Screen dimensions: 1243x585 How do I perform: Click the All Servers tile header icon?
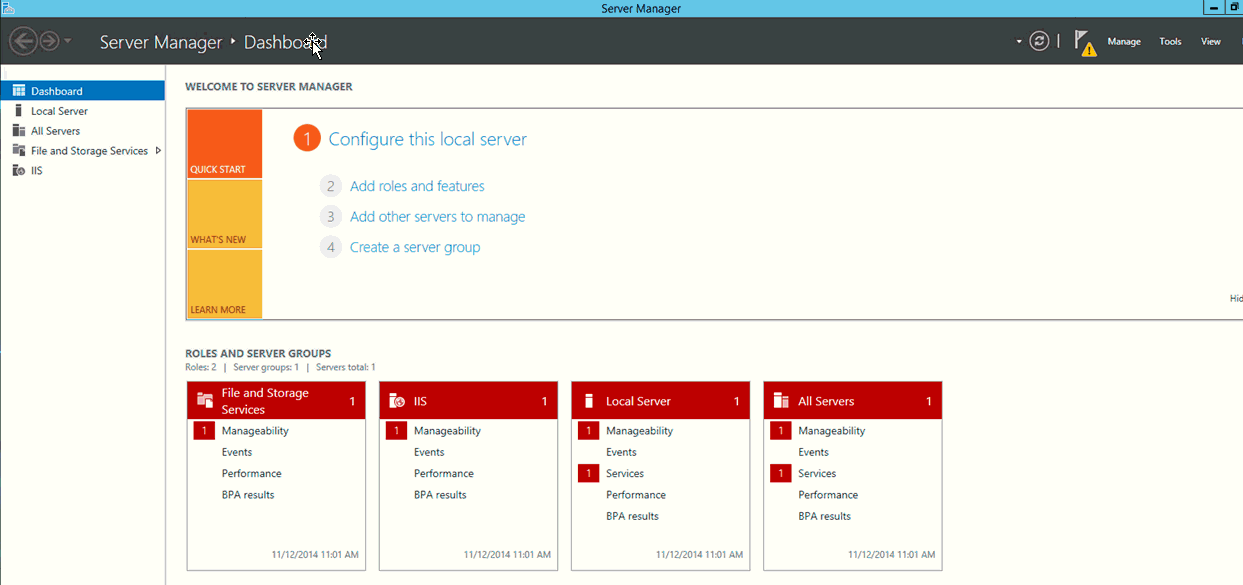[x=781, y=401]
